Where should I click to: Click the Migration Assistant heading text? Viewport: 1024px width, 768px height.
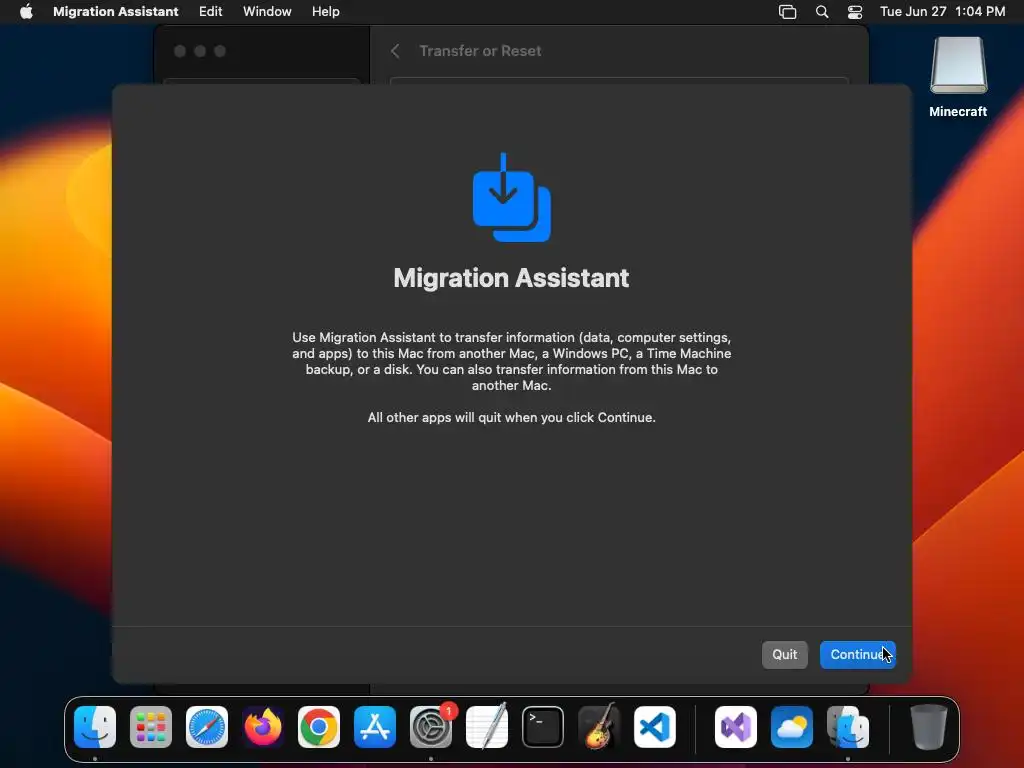coord(511,278)
